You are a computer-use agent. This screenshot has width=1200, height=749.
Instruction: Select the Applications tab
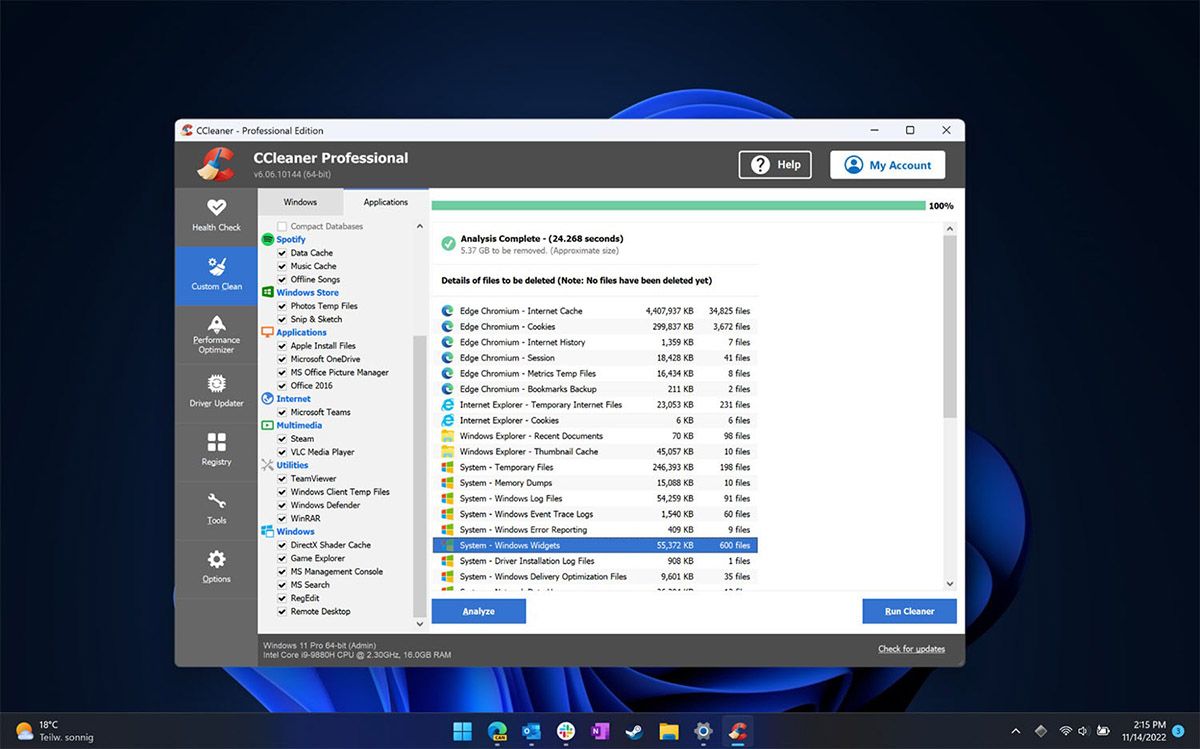[386, 201]
